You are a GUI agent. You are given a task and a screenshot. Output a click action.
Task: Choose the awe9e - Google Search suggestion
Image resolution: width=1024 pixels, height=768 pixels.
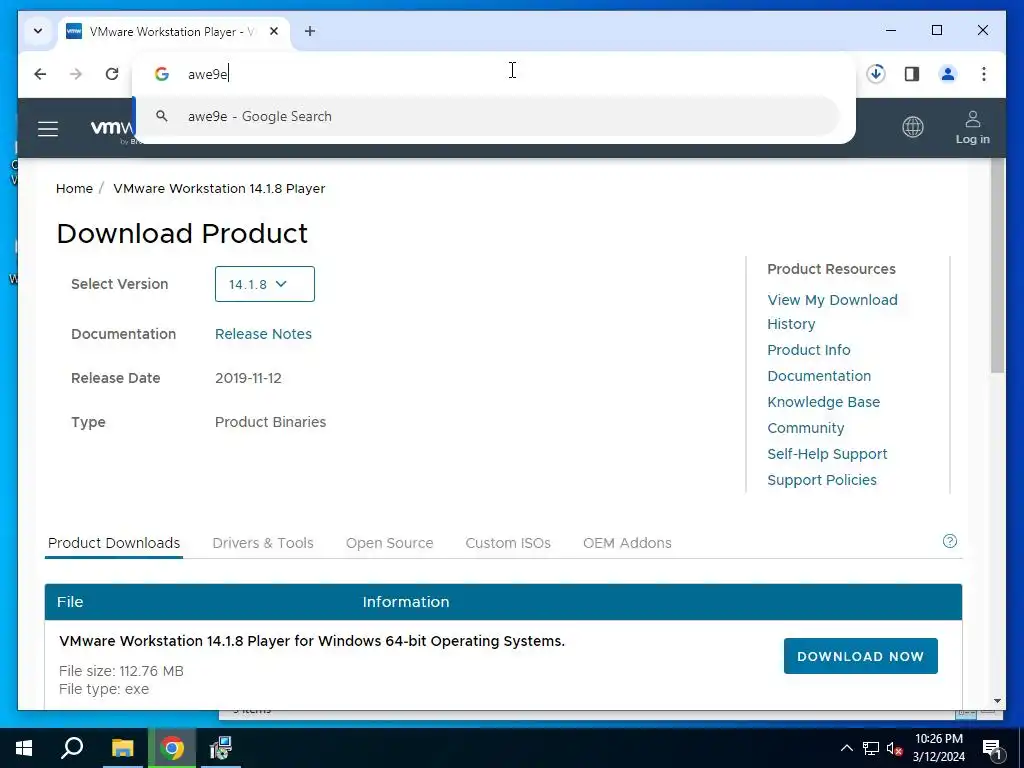[x=487, y=116]
